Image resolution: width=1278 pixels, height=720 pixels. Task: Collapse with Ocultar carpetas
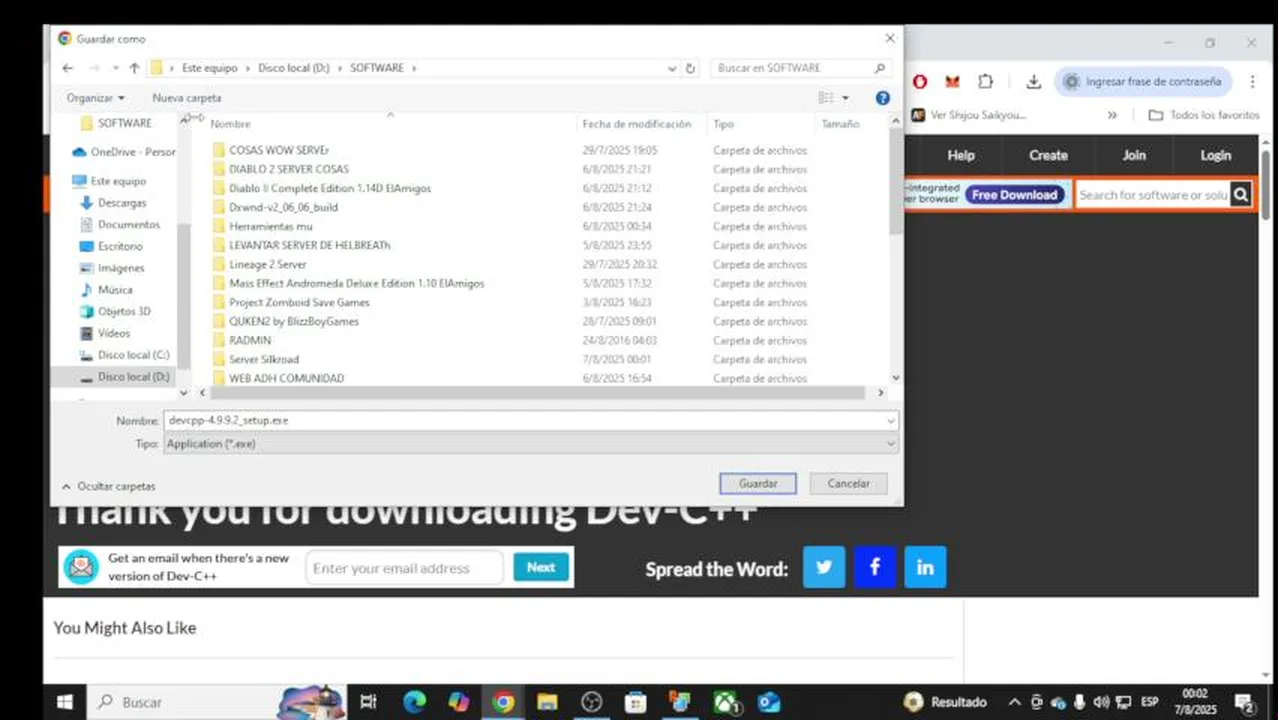108,486
